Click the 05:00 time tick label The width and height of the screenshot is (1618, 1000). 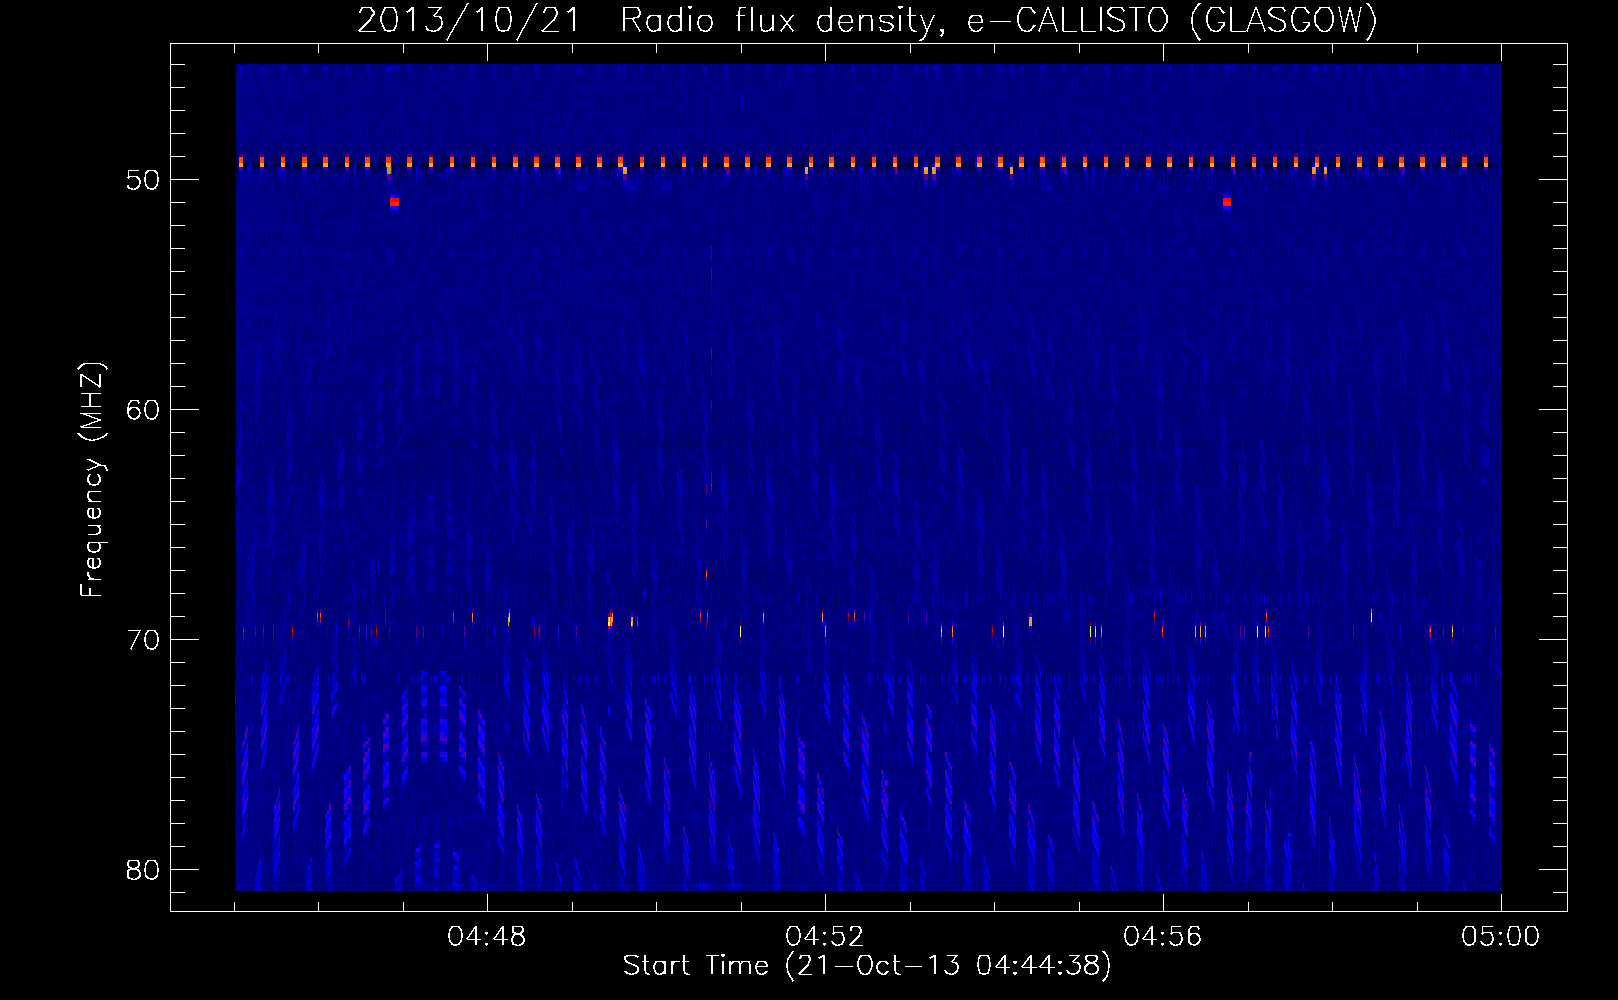pyautogui.click(x=1501, y=937)
